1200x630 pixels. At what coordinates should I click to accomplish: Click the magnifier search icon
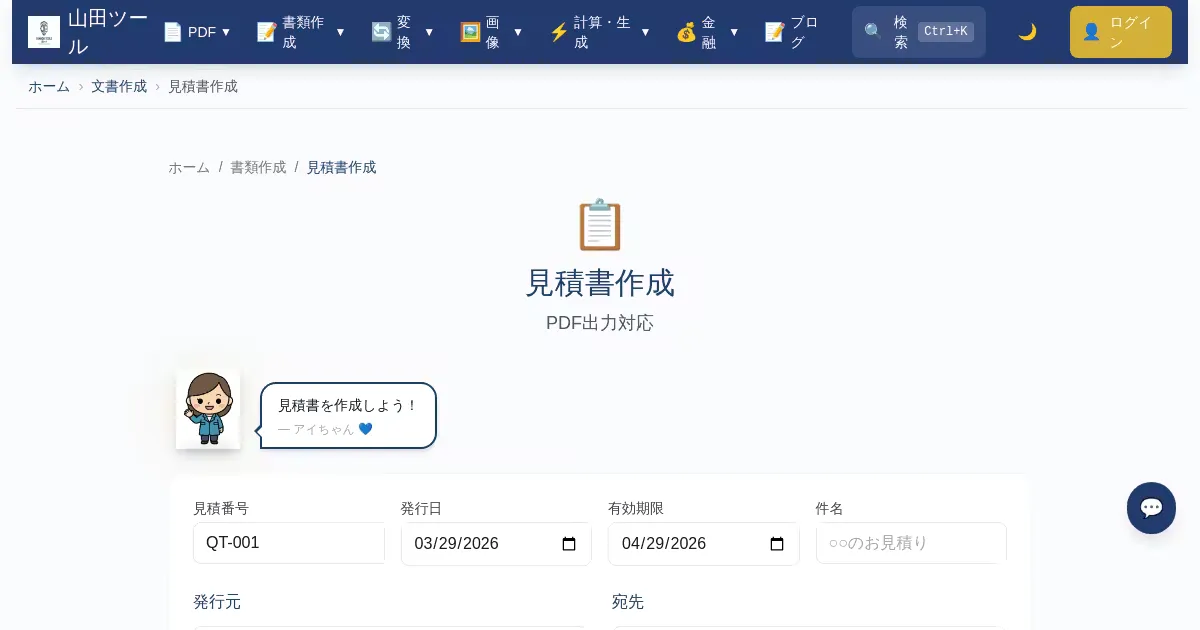(873, 32)
